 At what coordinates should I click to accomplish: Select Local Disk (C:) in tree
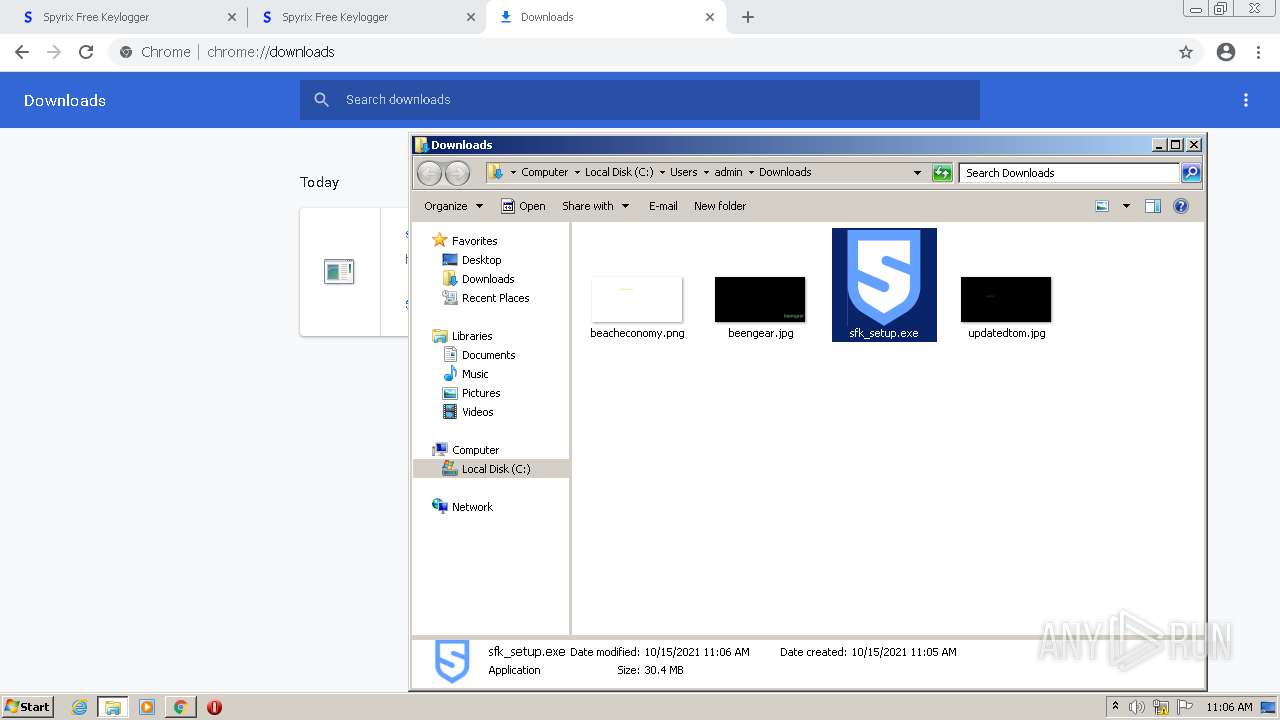click(x=495, y=469)
